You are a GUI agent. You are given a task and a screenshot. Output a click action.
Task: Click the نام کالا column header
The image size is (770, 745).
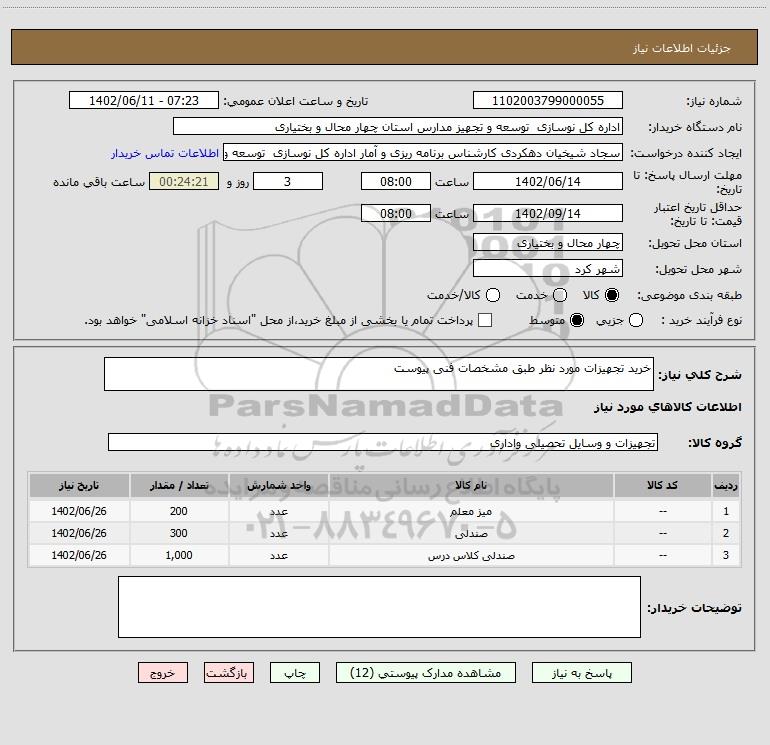click(471, 486)
